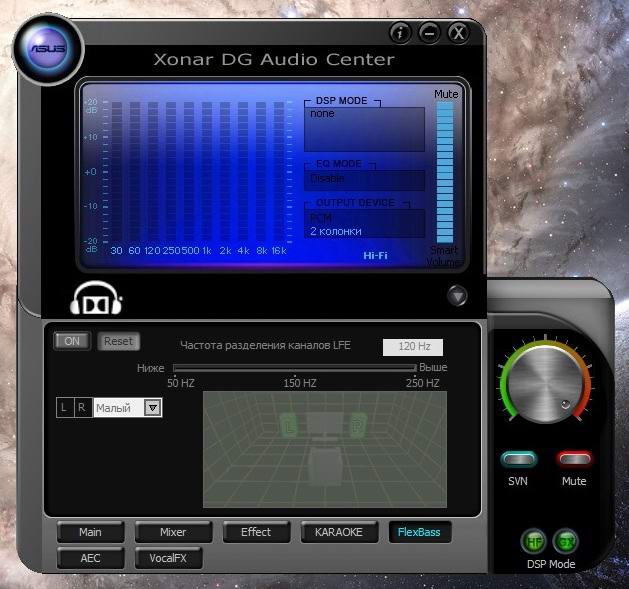Click the OUTPUT DEVICE field showing PCM
This screenshot has height=589, width=629.
pos(364,224)
